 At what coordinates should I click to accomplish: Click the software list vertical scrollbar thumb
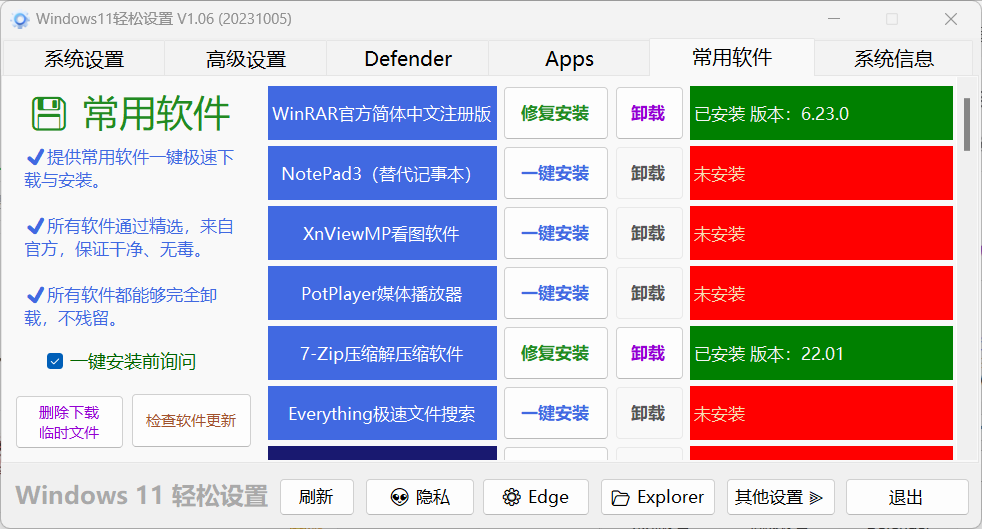pyautogui.click(x=967, y=124)
